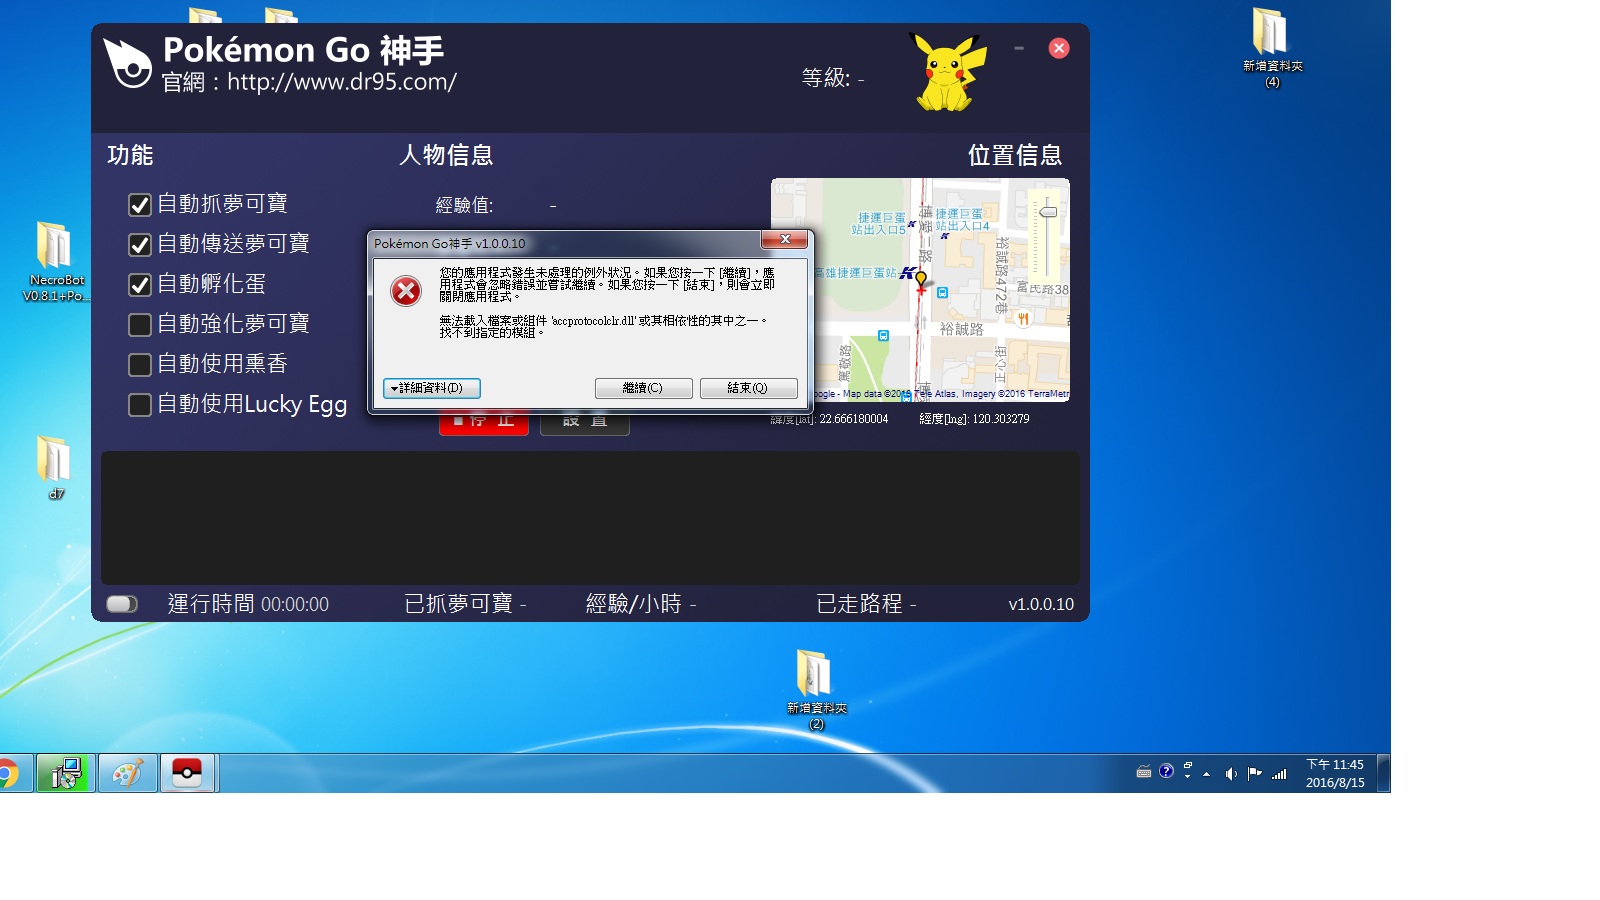1600x900 pixels.
Task: Click 繼續(C) to continue after the error
Action: click(x=643, y=388)
